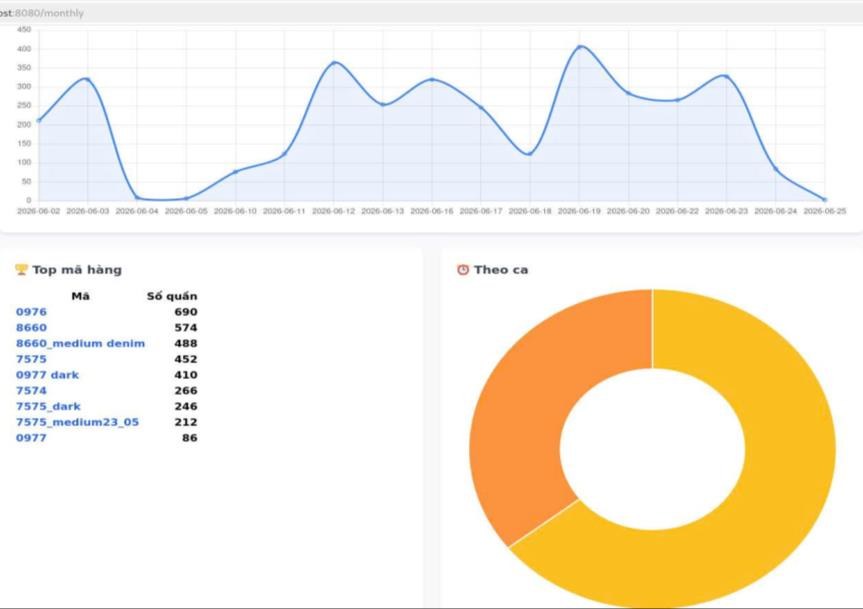Open the 7575_dark link
The width and height of the screenshot is (863, 609).
coord(48,407)
